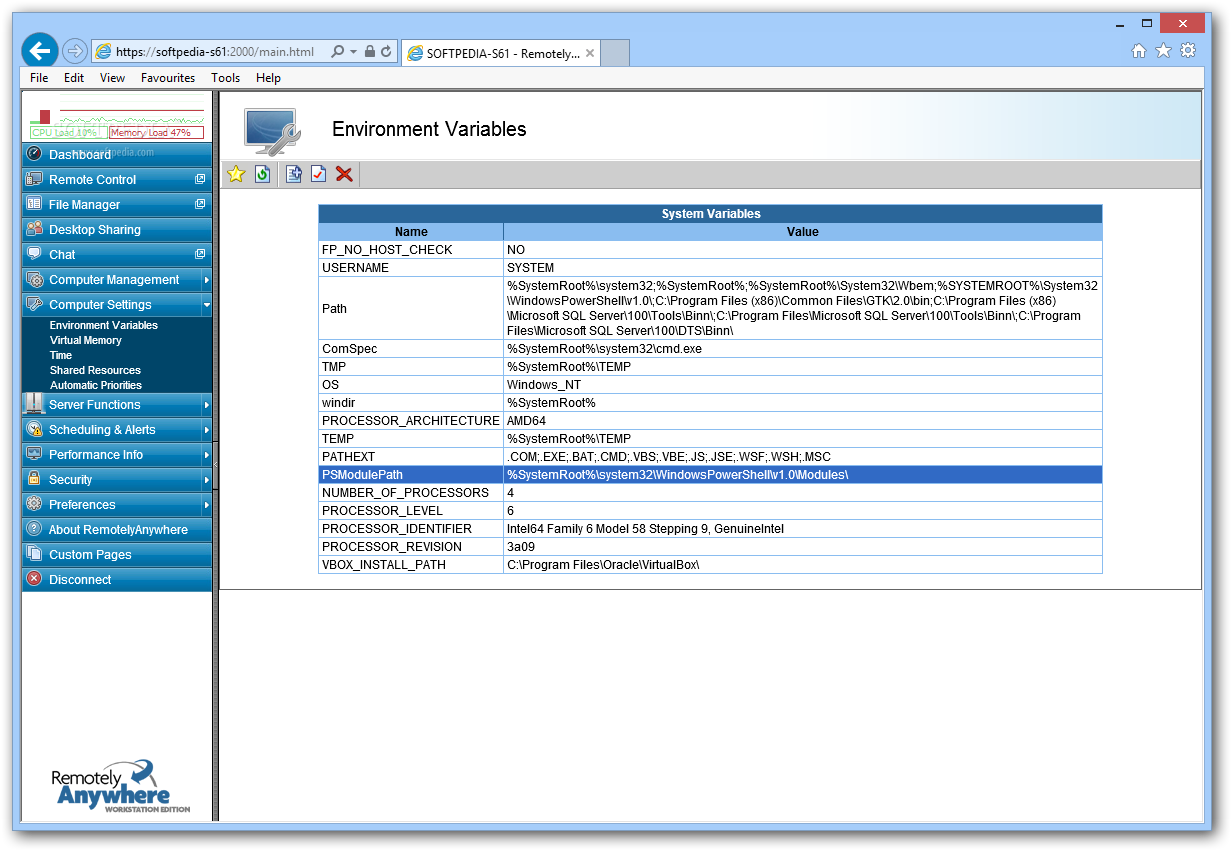Expand the Preferences submenu arrow
Image resolution: width=1232 pixels, height=851 pixels.
[x=206, y=505]
